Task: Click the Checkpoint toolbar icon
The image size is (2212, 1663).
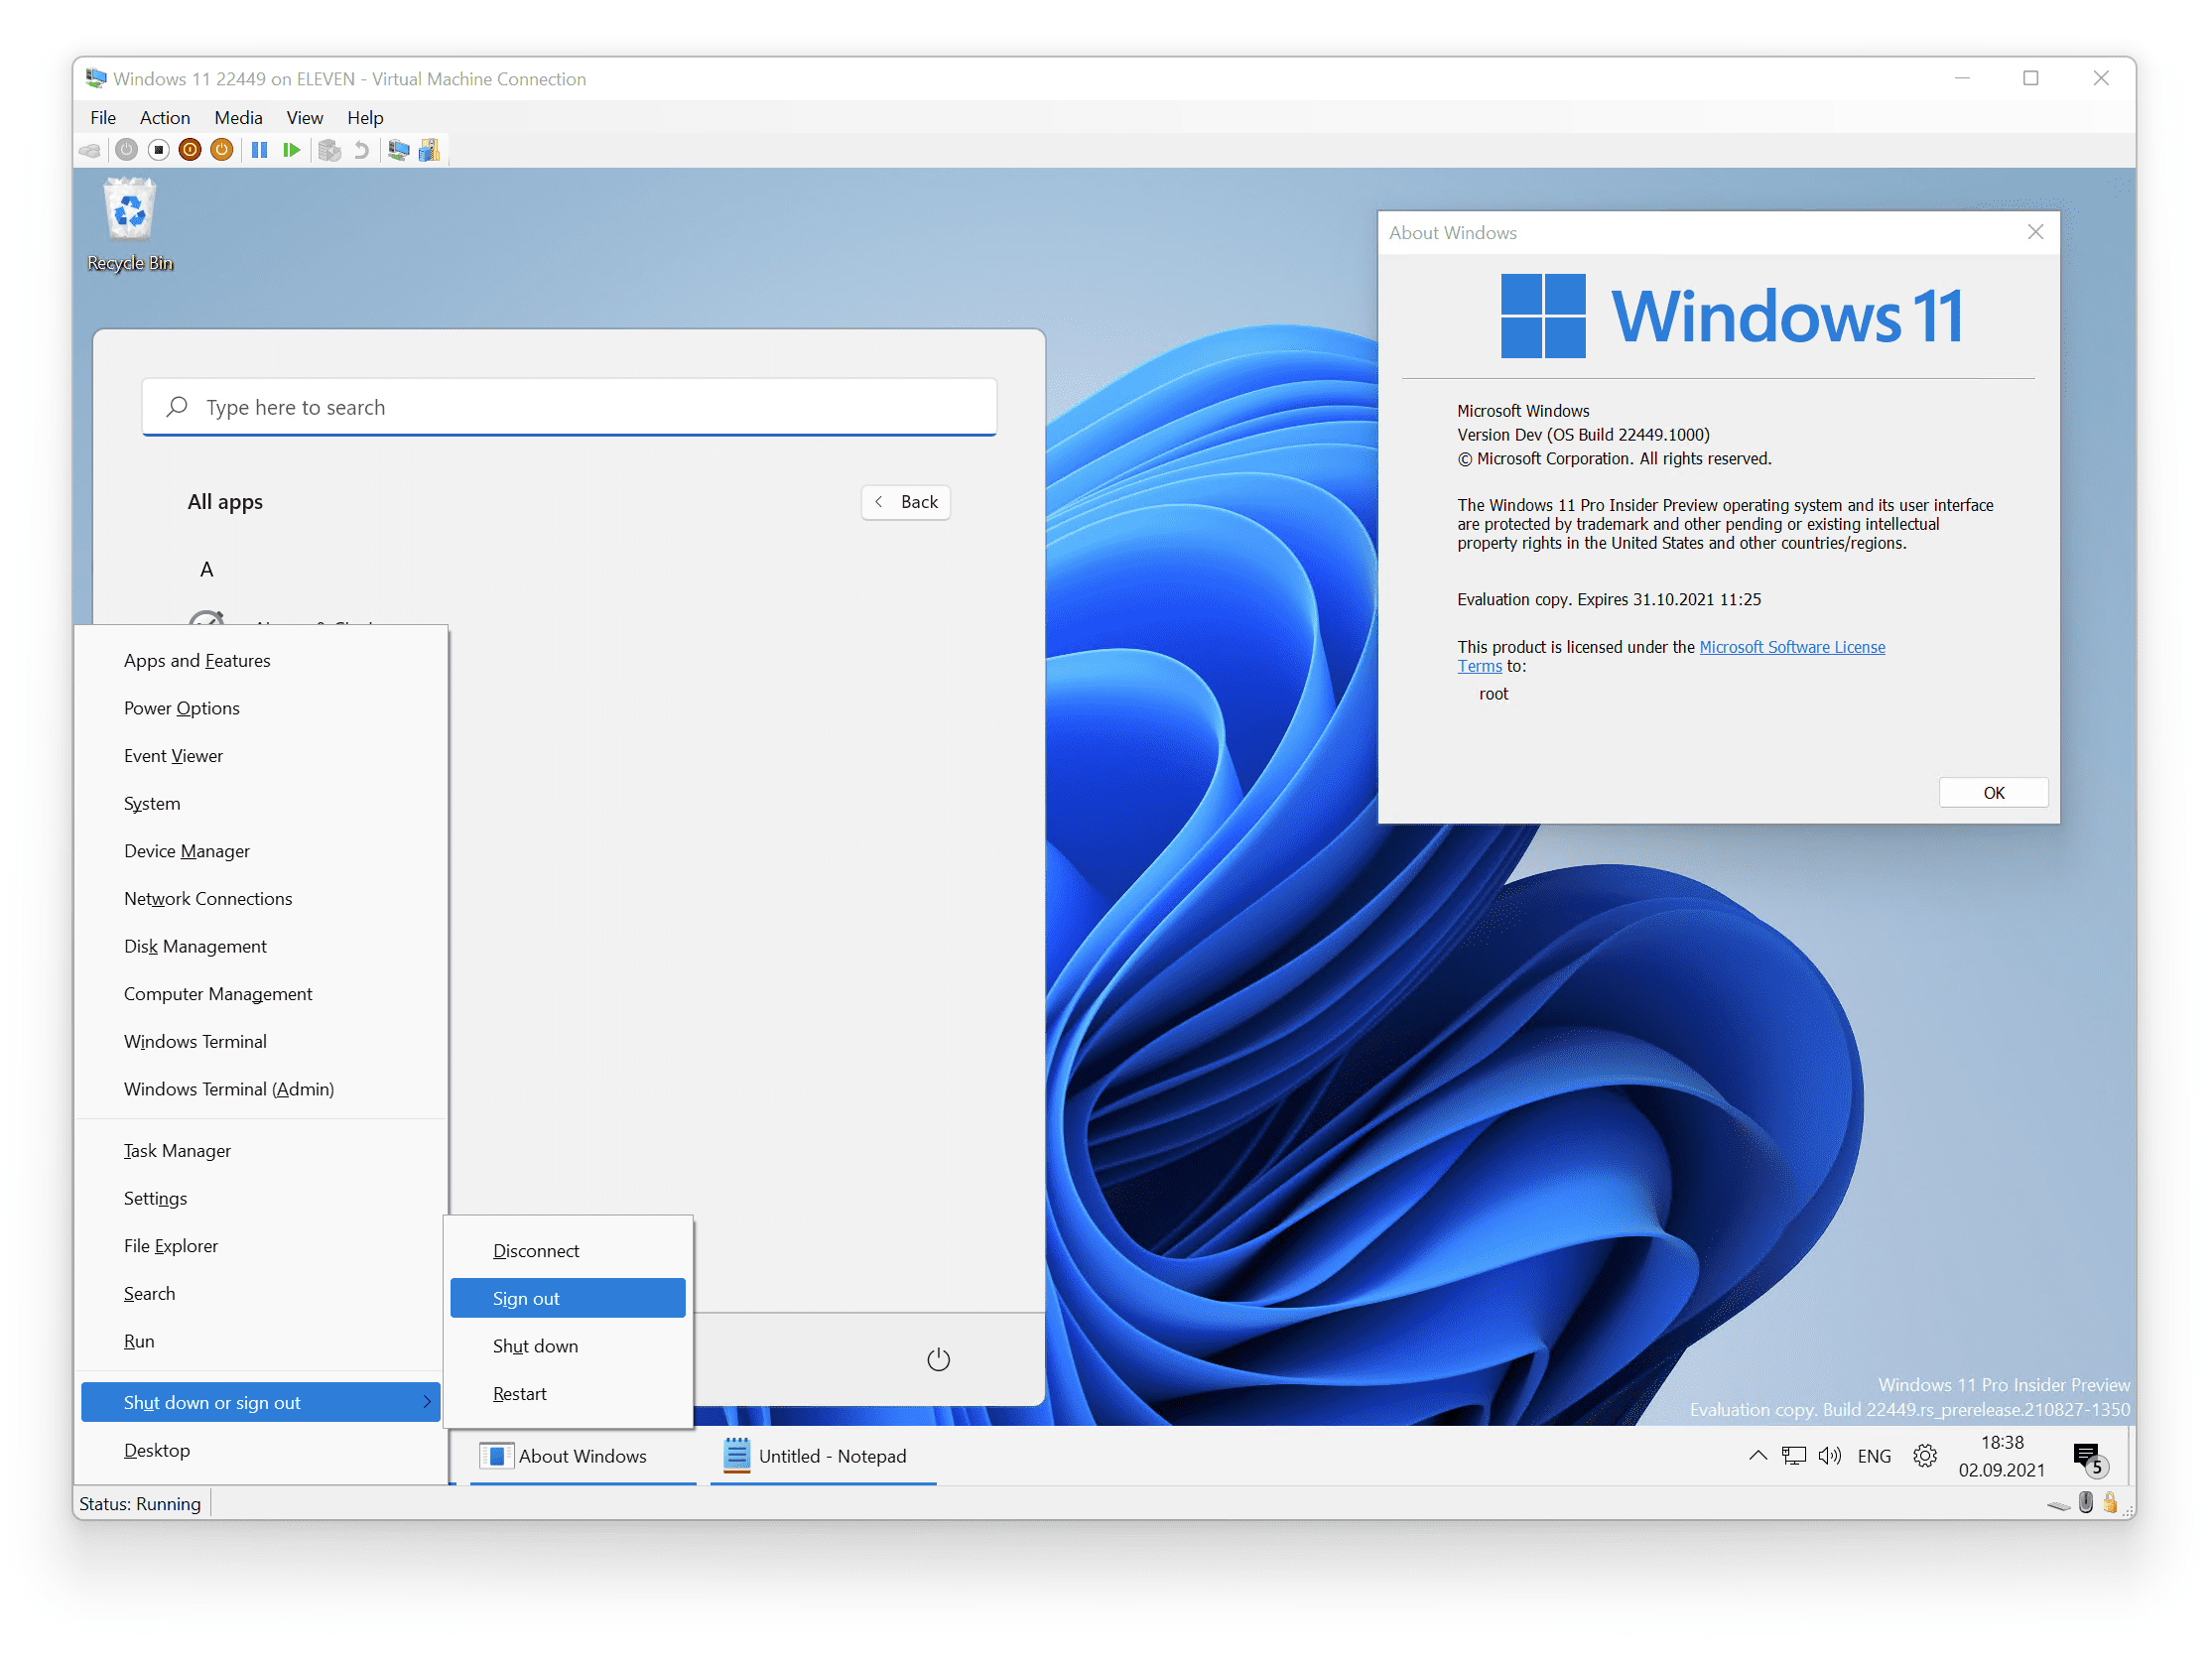Action: click(x=330, y=150)
